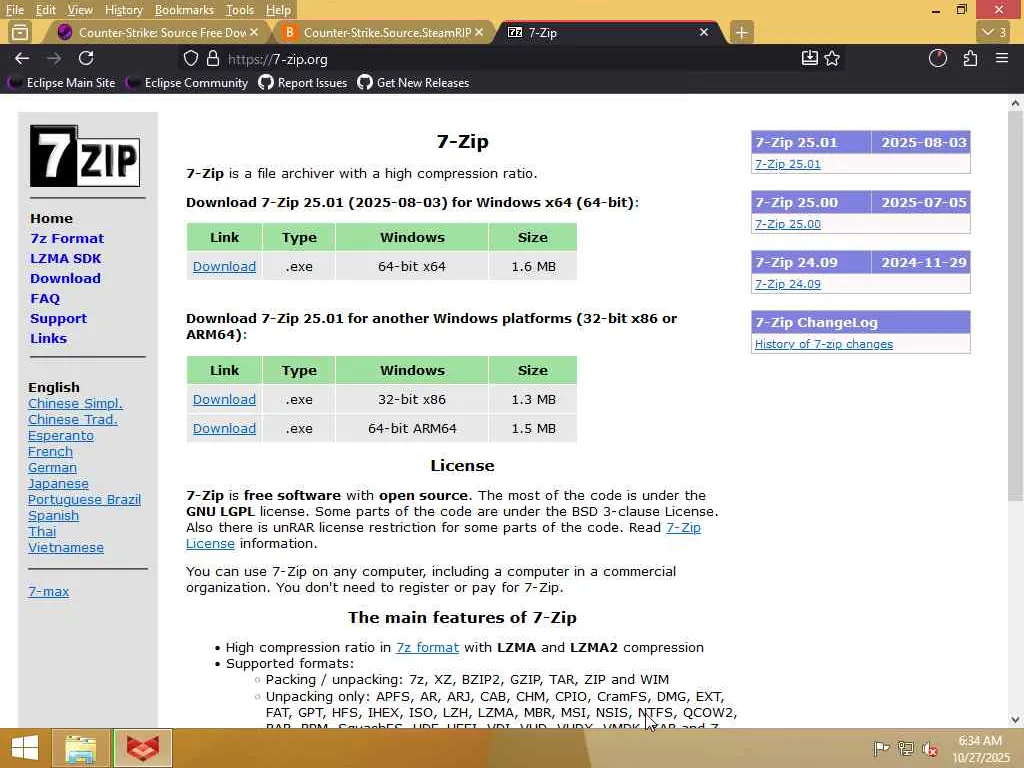Switch language to Vietnamese
Screen dimensions: 1024x768
[x=66, y=548]
